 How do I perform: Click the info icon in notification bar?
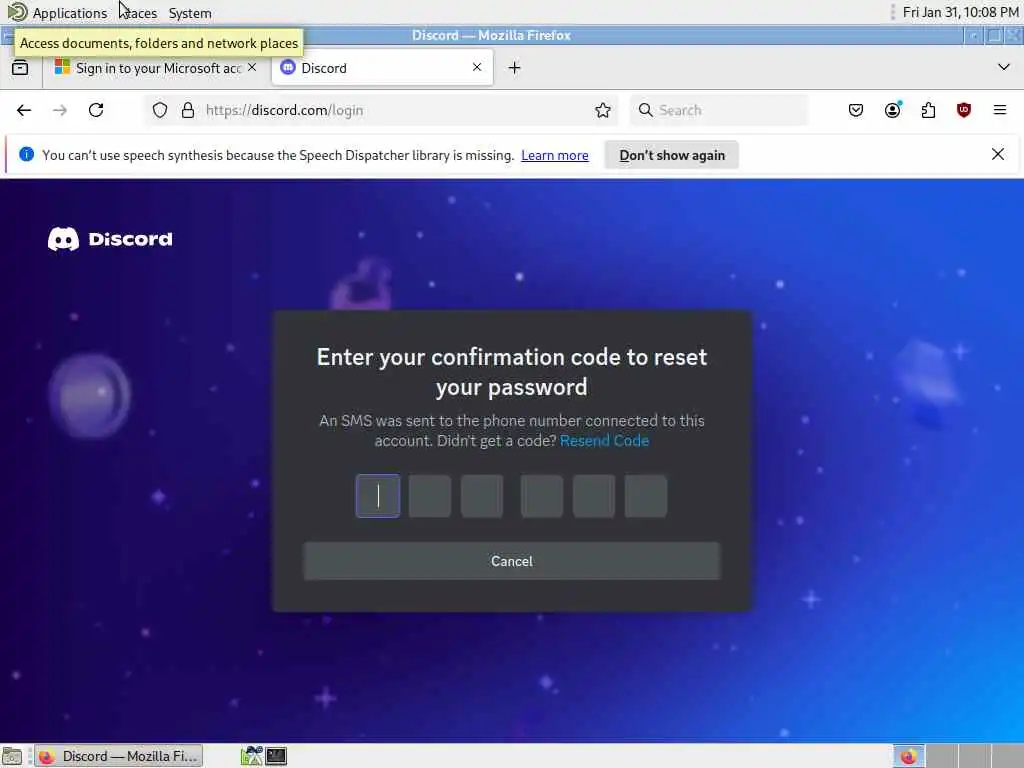tap(26, 155)
